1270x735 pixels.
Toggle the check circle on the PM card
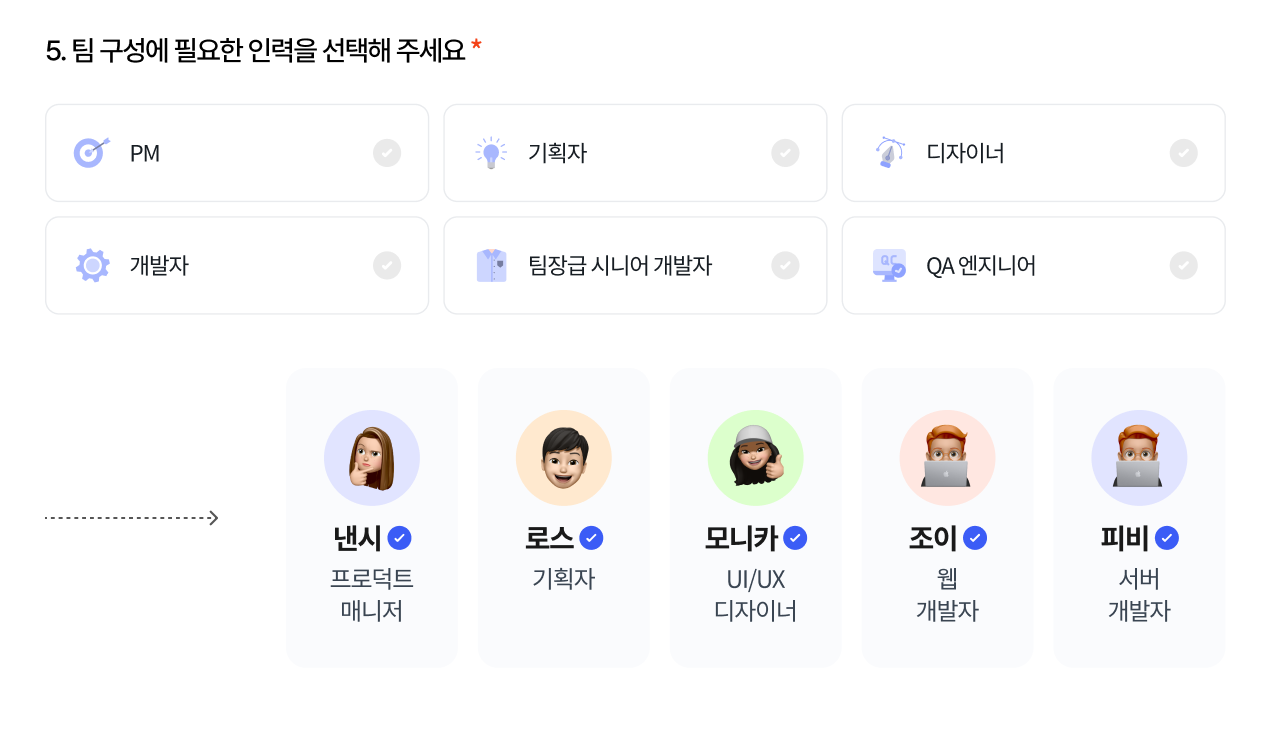click(x=387, y=153)
